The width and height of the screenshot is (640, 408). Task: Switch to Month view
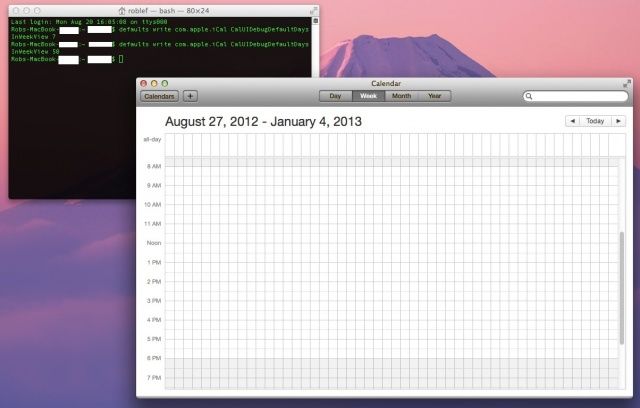point(401,97)
